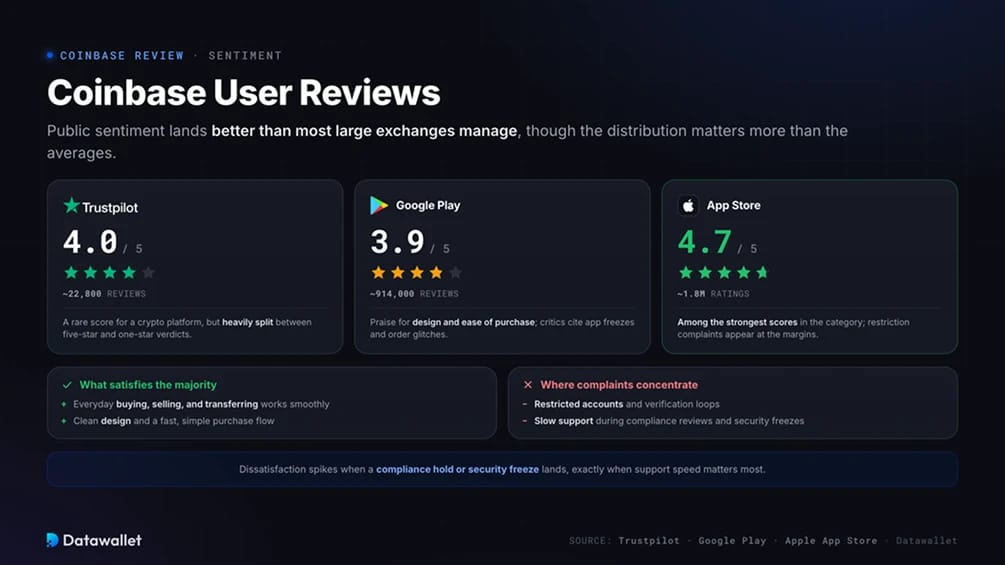Click 'What satisfies the majority' heading

coord(148,385)
